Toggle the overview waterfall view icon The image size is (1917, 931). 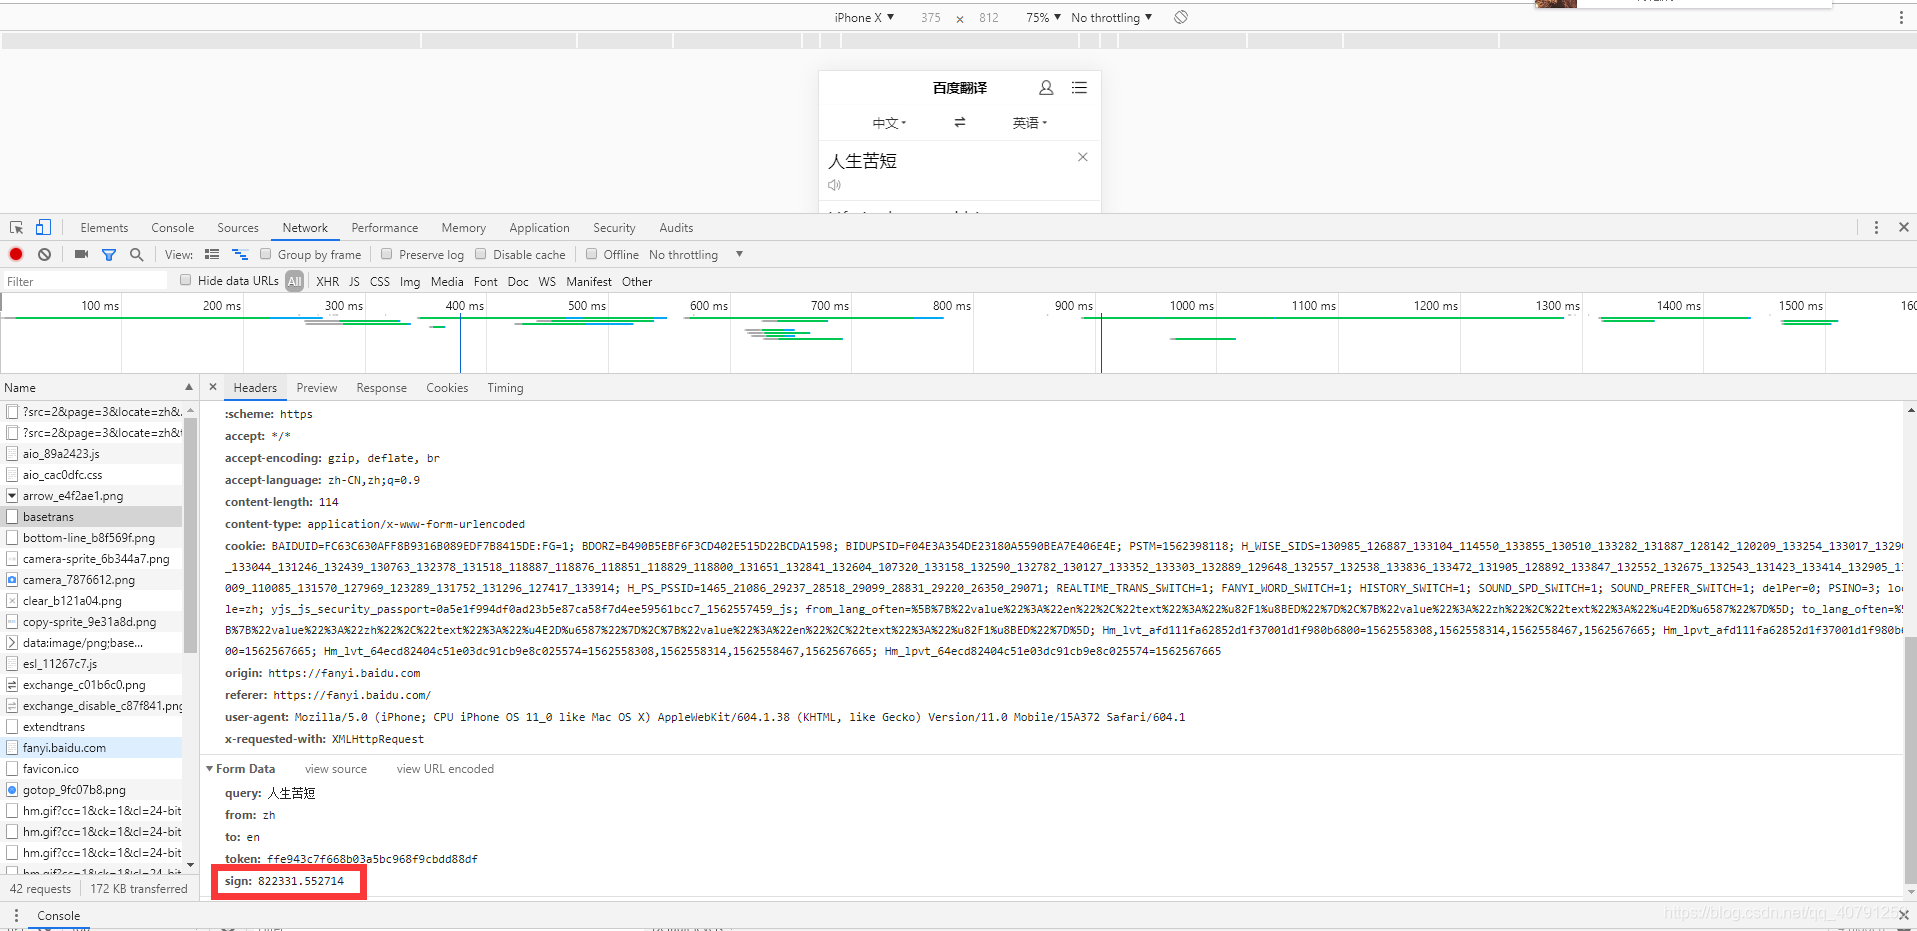click(240, 255)
